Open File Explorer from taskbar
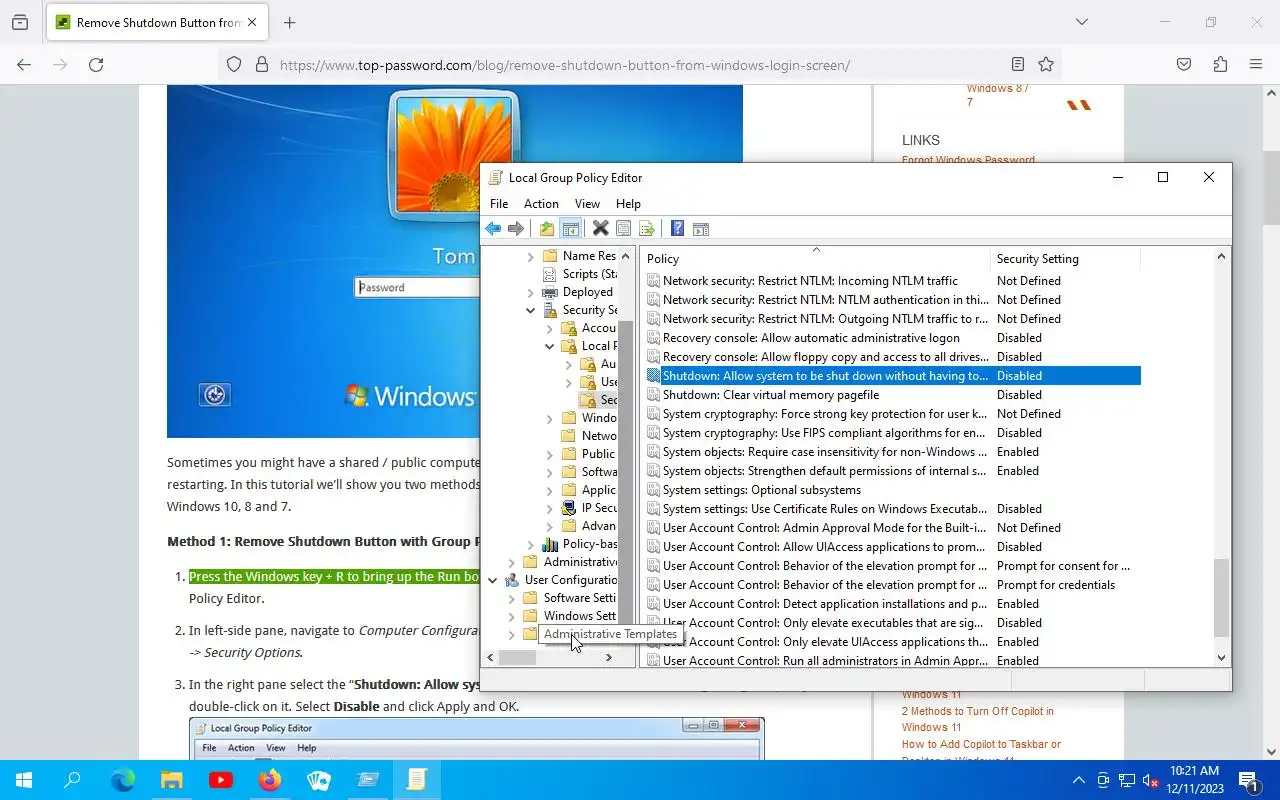1280x800 pixels. pyautogui.click(x=172, y=780)
